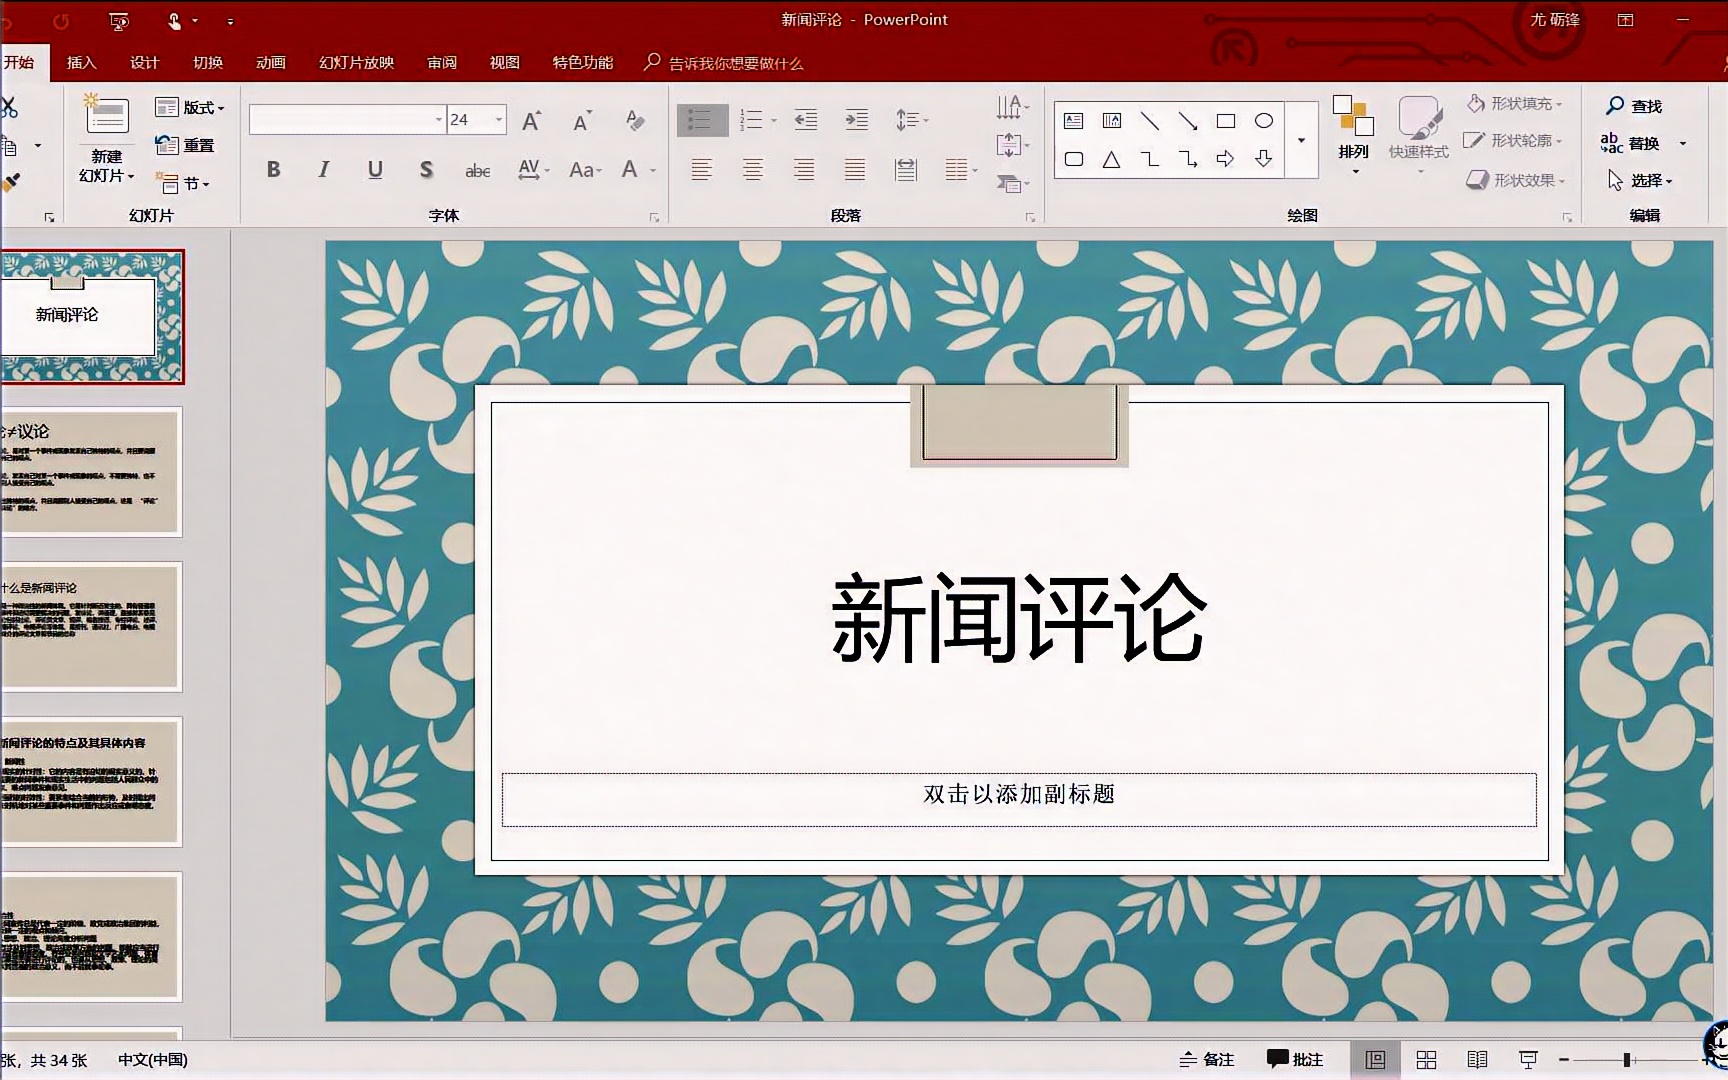Toggle Bold formatting button

point(273,170)
